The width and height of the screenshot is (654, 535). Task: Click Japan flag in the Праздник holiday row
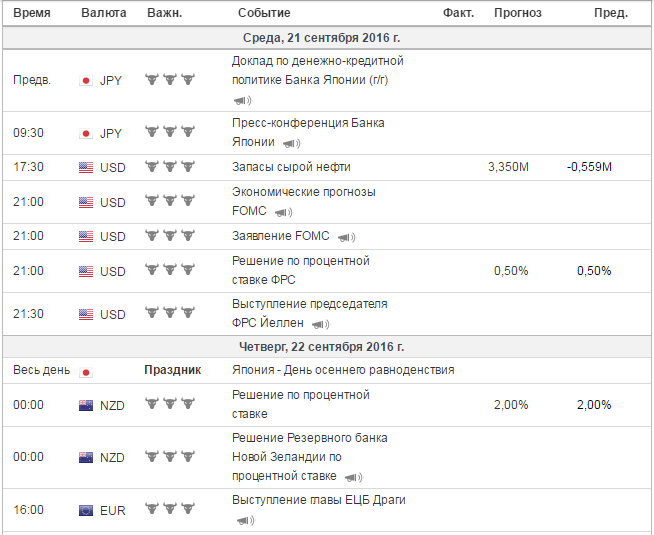click(x=86, y=372)
